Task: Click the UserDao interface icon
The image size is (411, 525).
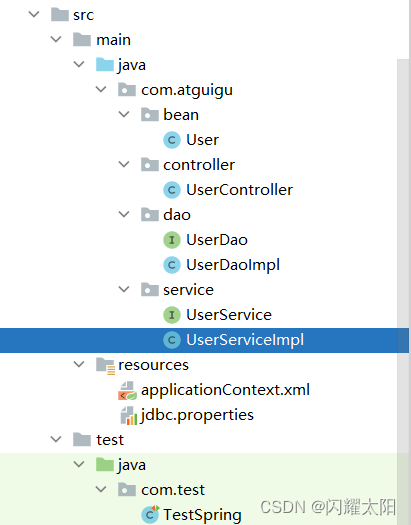Action: [x=172, y=240]
